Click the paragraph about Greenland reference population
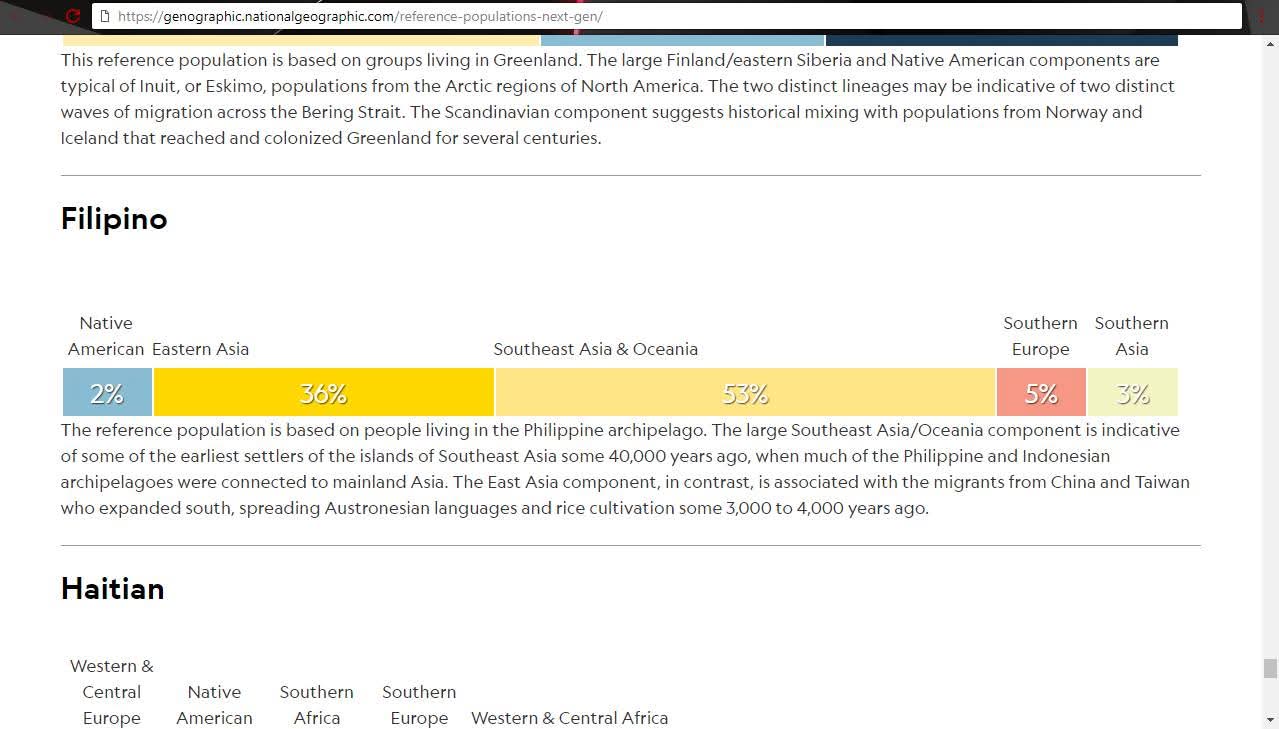 click(x=618, y=99)
